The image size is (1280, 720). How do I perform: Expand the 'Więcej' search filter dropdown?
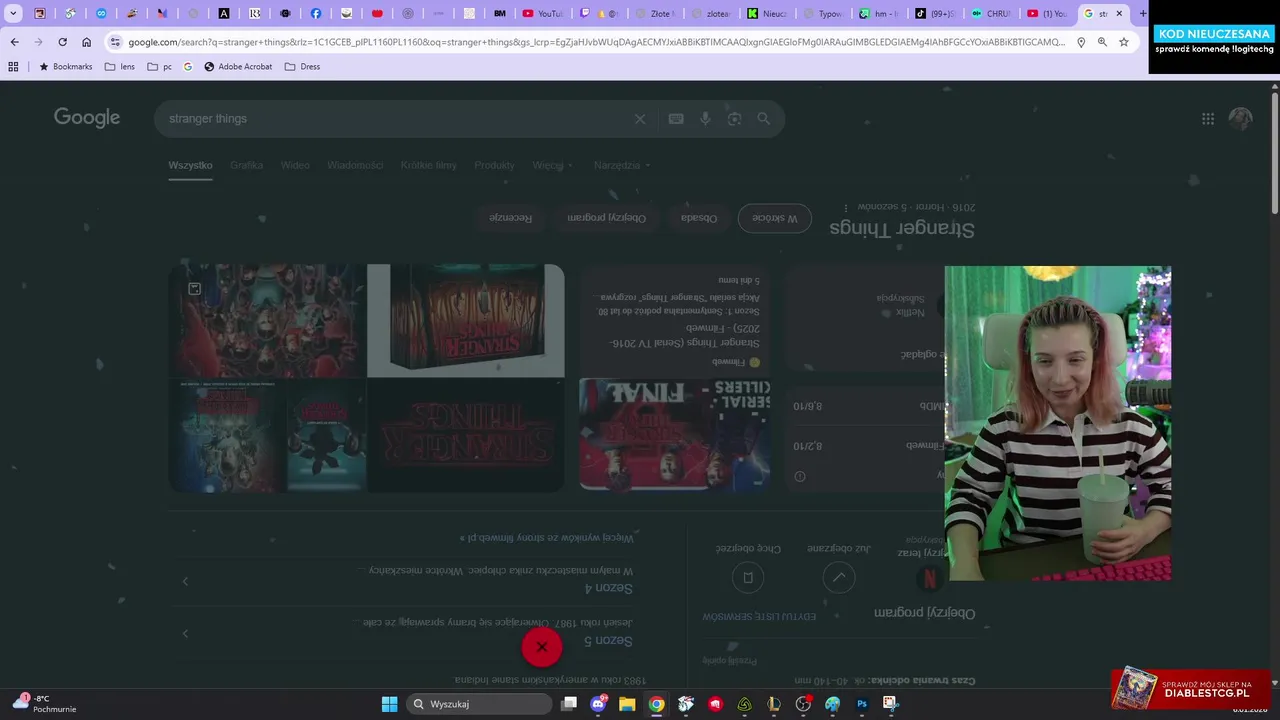click(x=553, y=165)
